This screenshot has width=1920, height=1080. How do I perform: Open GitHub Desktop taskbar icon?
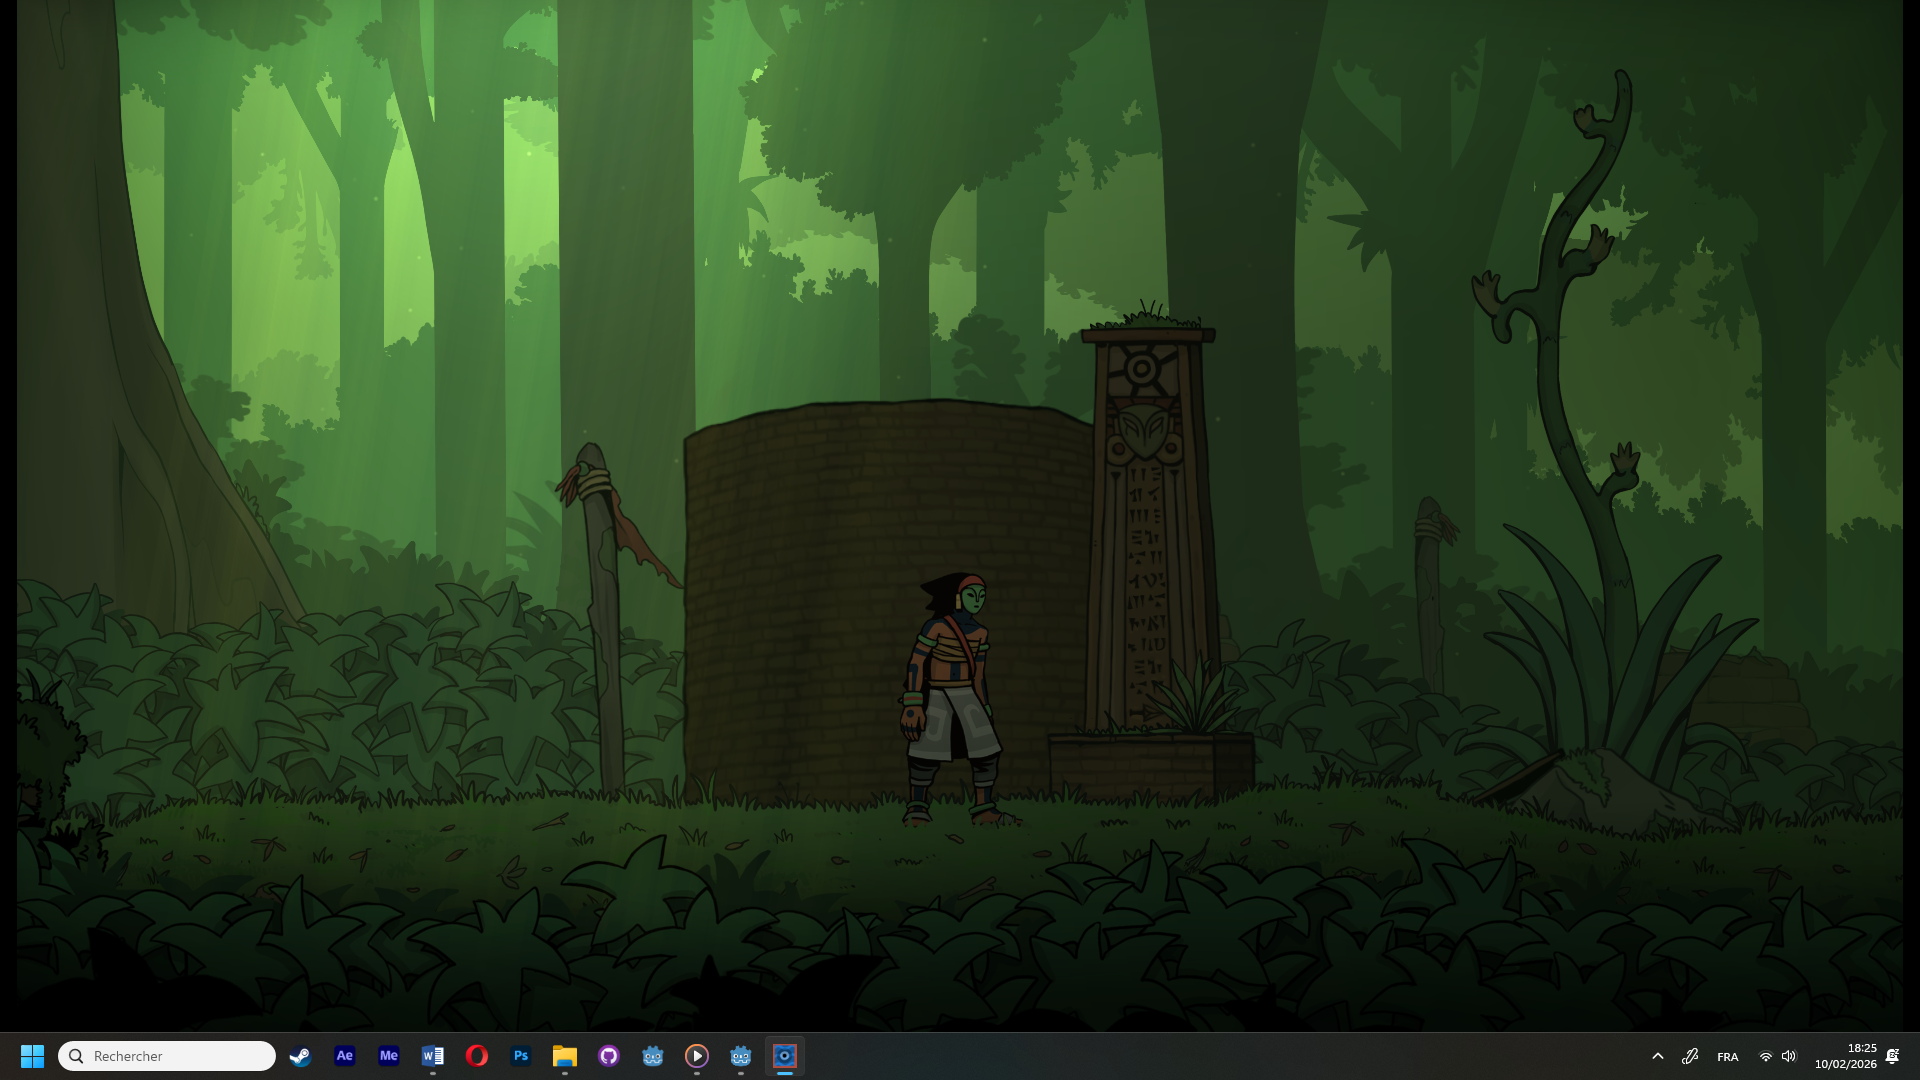608,1056
